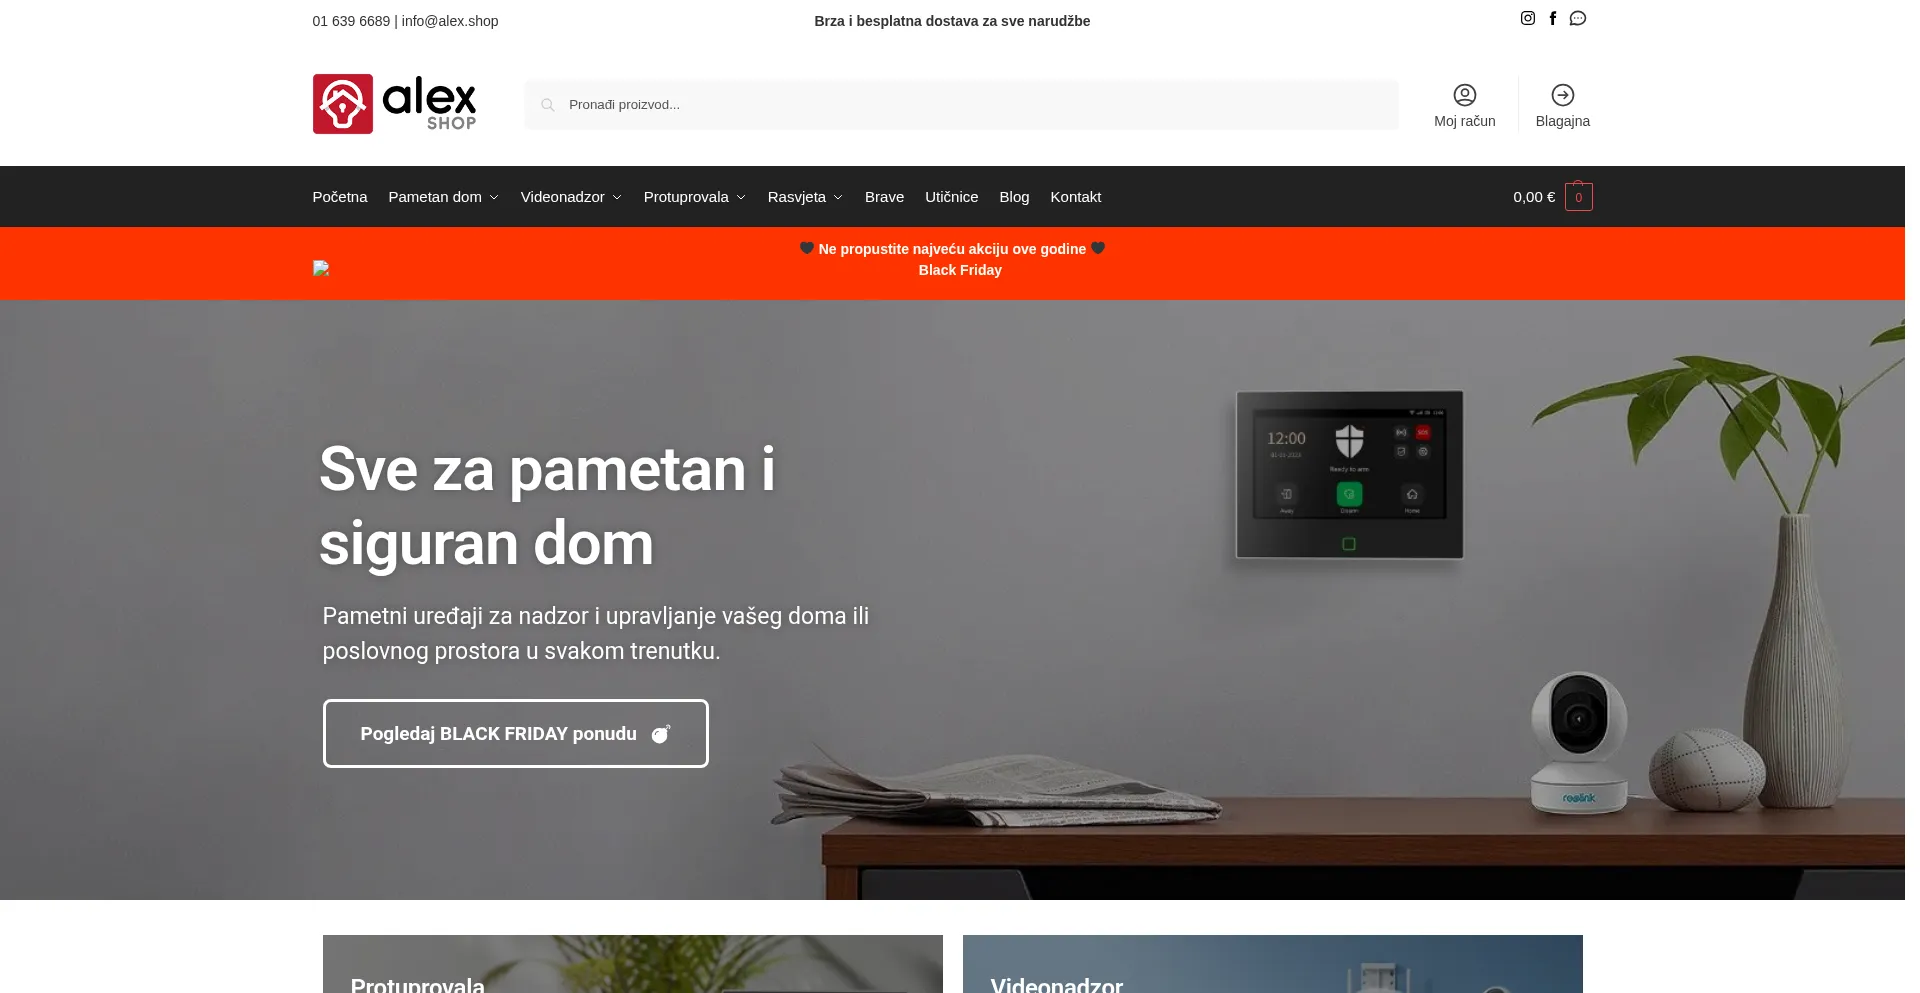Image resolution: width=1920 pixels, height=993 pixels.
Task: Open the Facebook social icon
Action: click(1552, 18)
